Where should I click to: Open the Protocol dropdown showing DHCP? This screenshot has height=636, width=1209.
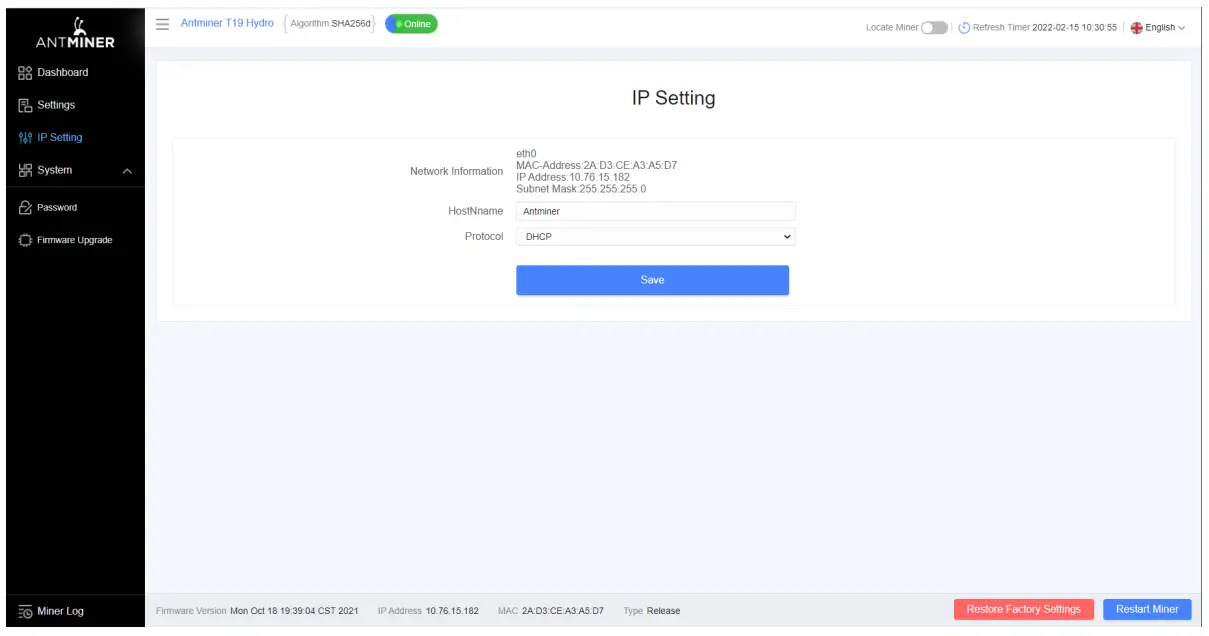click(x=655, y=236)
